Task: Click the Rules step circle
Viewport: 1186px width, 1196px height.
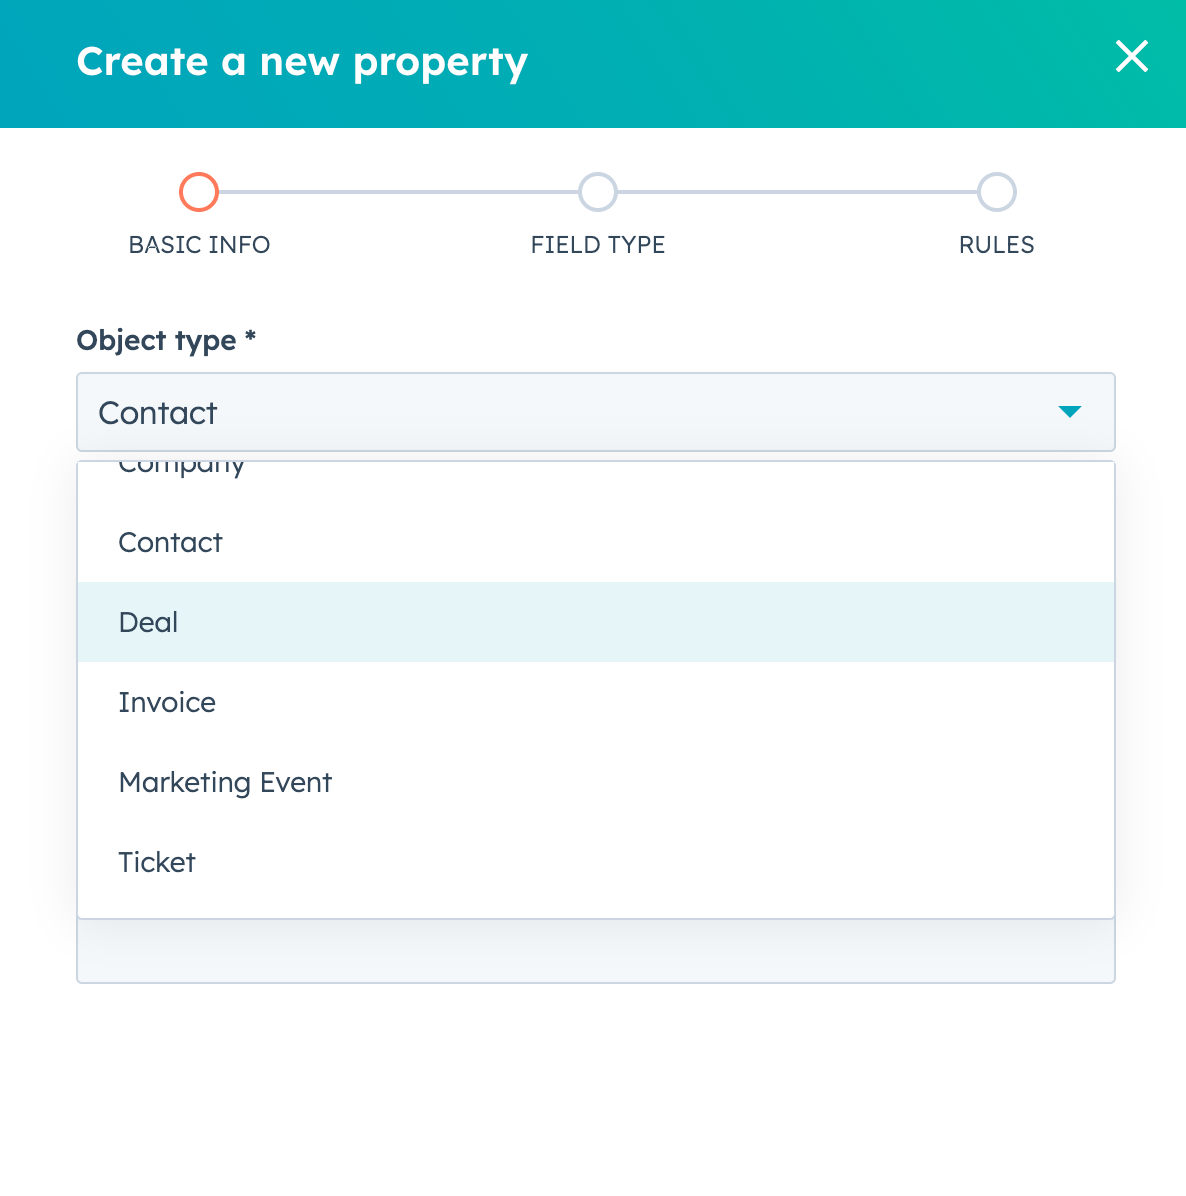Action: pyautogui.click(x=996, y=192)
